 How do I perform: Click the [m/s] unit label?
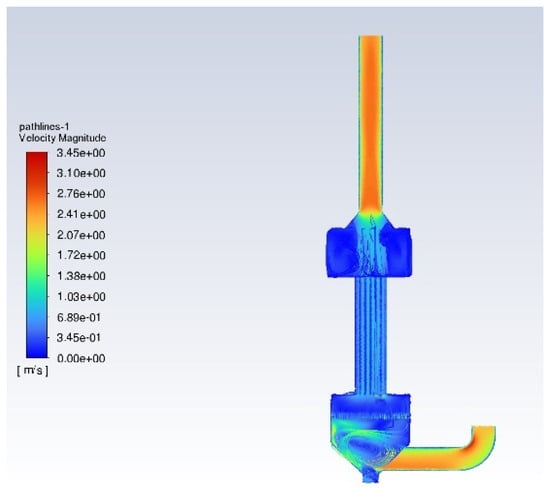click(33, 371)
